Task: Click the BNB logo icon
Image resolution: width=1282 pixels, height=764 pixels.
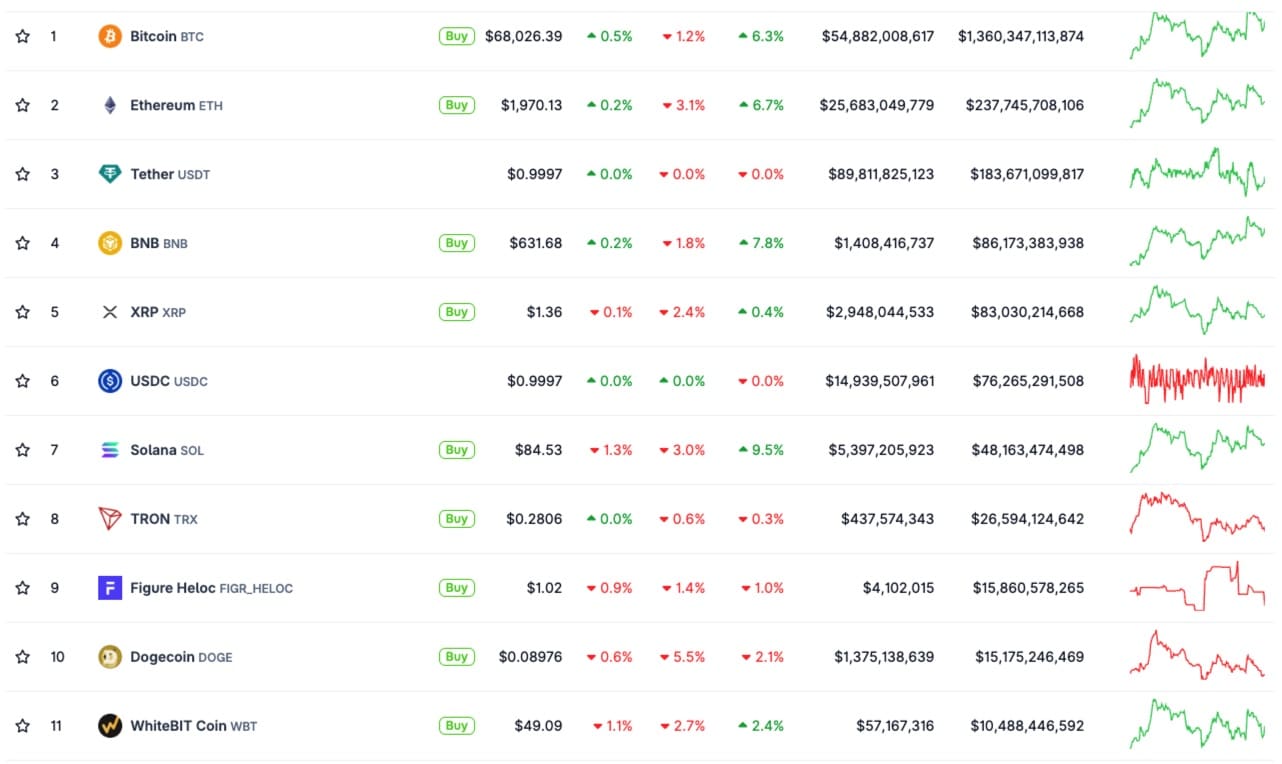Action: click(x=109, y=242)
